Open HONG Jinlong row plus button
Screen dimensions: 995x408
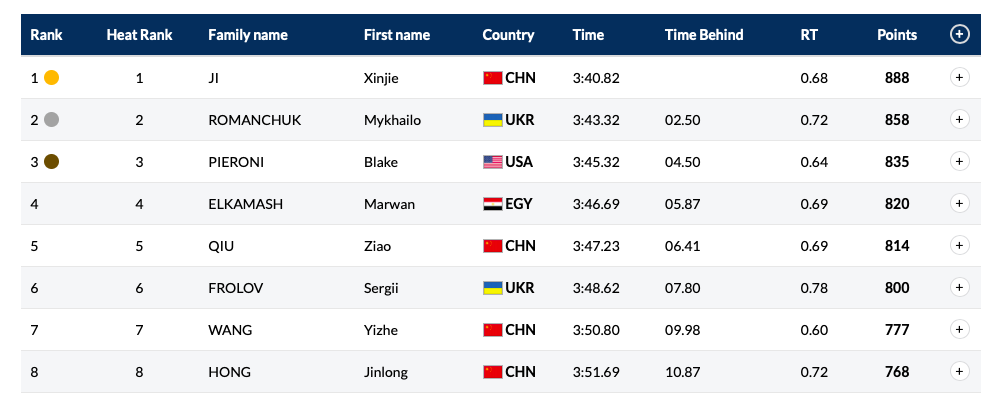pyautogui.click(x=959, y=371)
